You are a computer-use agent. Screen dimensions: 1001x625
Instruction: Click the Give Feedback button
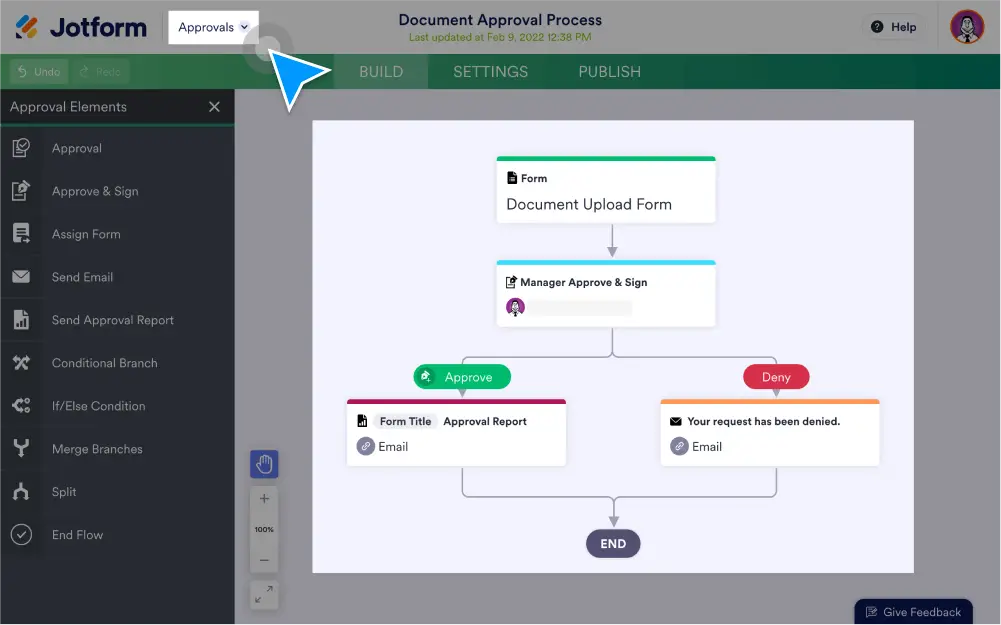pos(912,611)
